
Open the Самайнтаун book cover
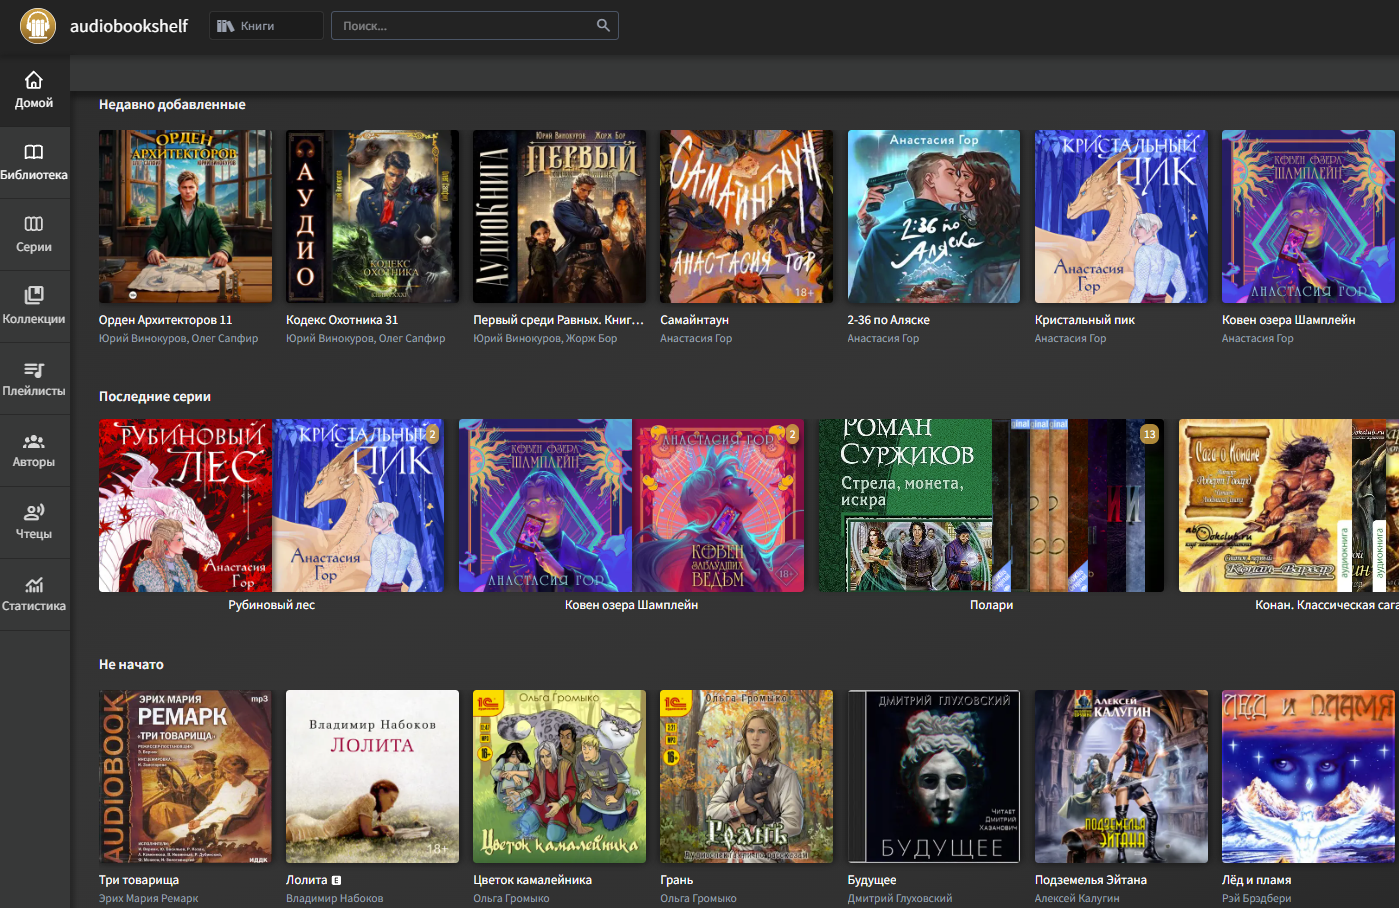point(746,216)
